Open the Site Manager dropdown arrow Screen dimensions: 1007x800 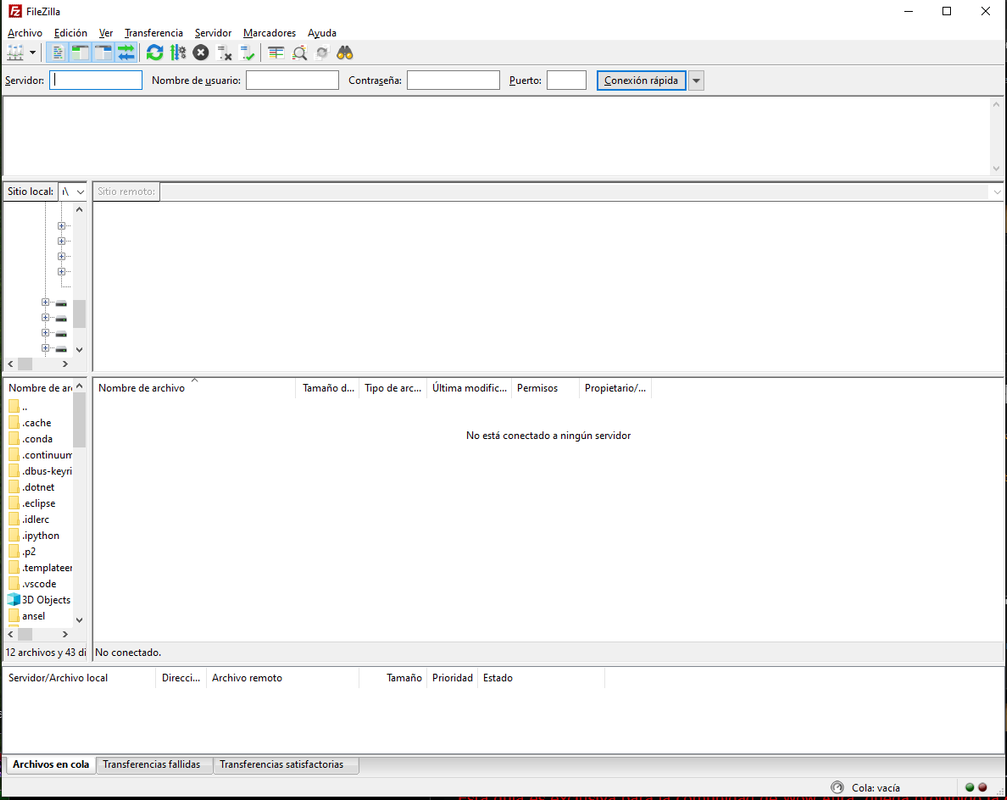click(x=33, y=53)
